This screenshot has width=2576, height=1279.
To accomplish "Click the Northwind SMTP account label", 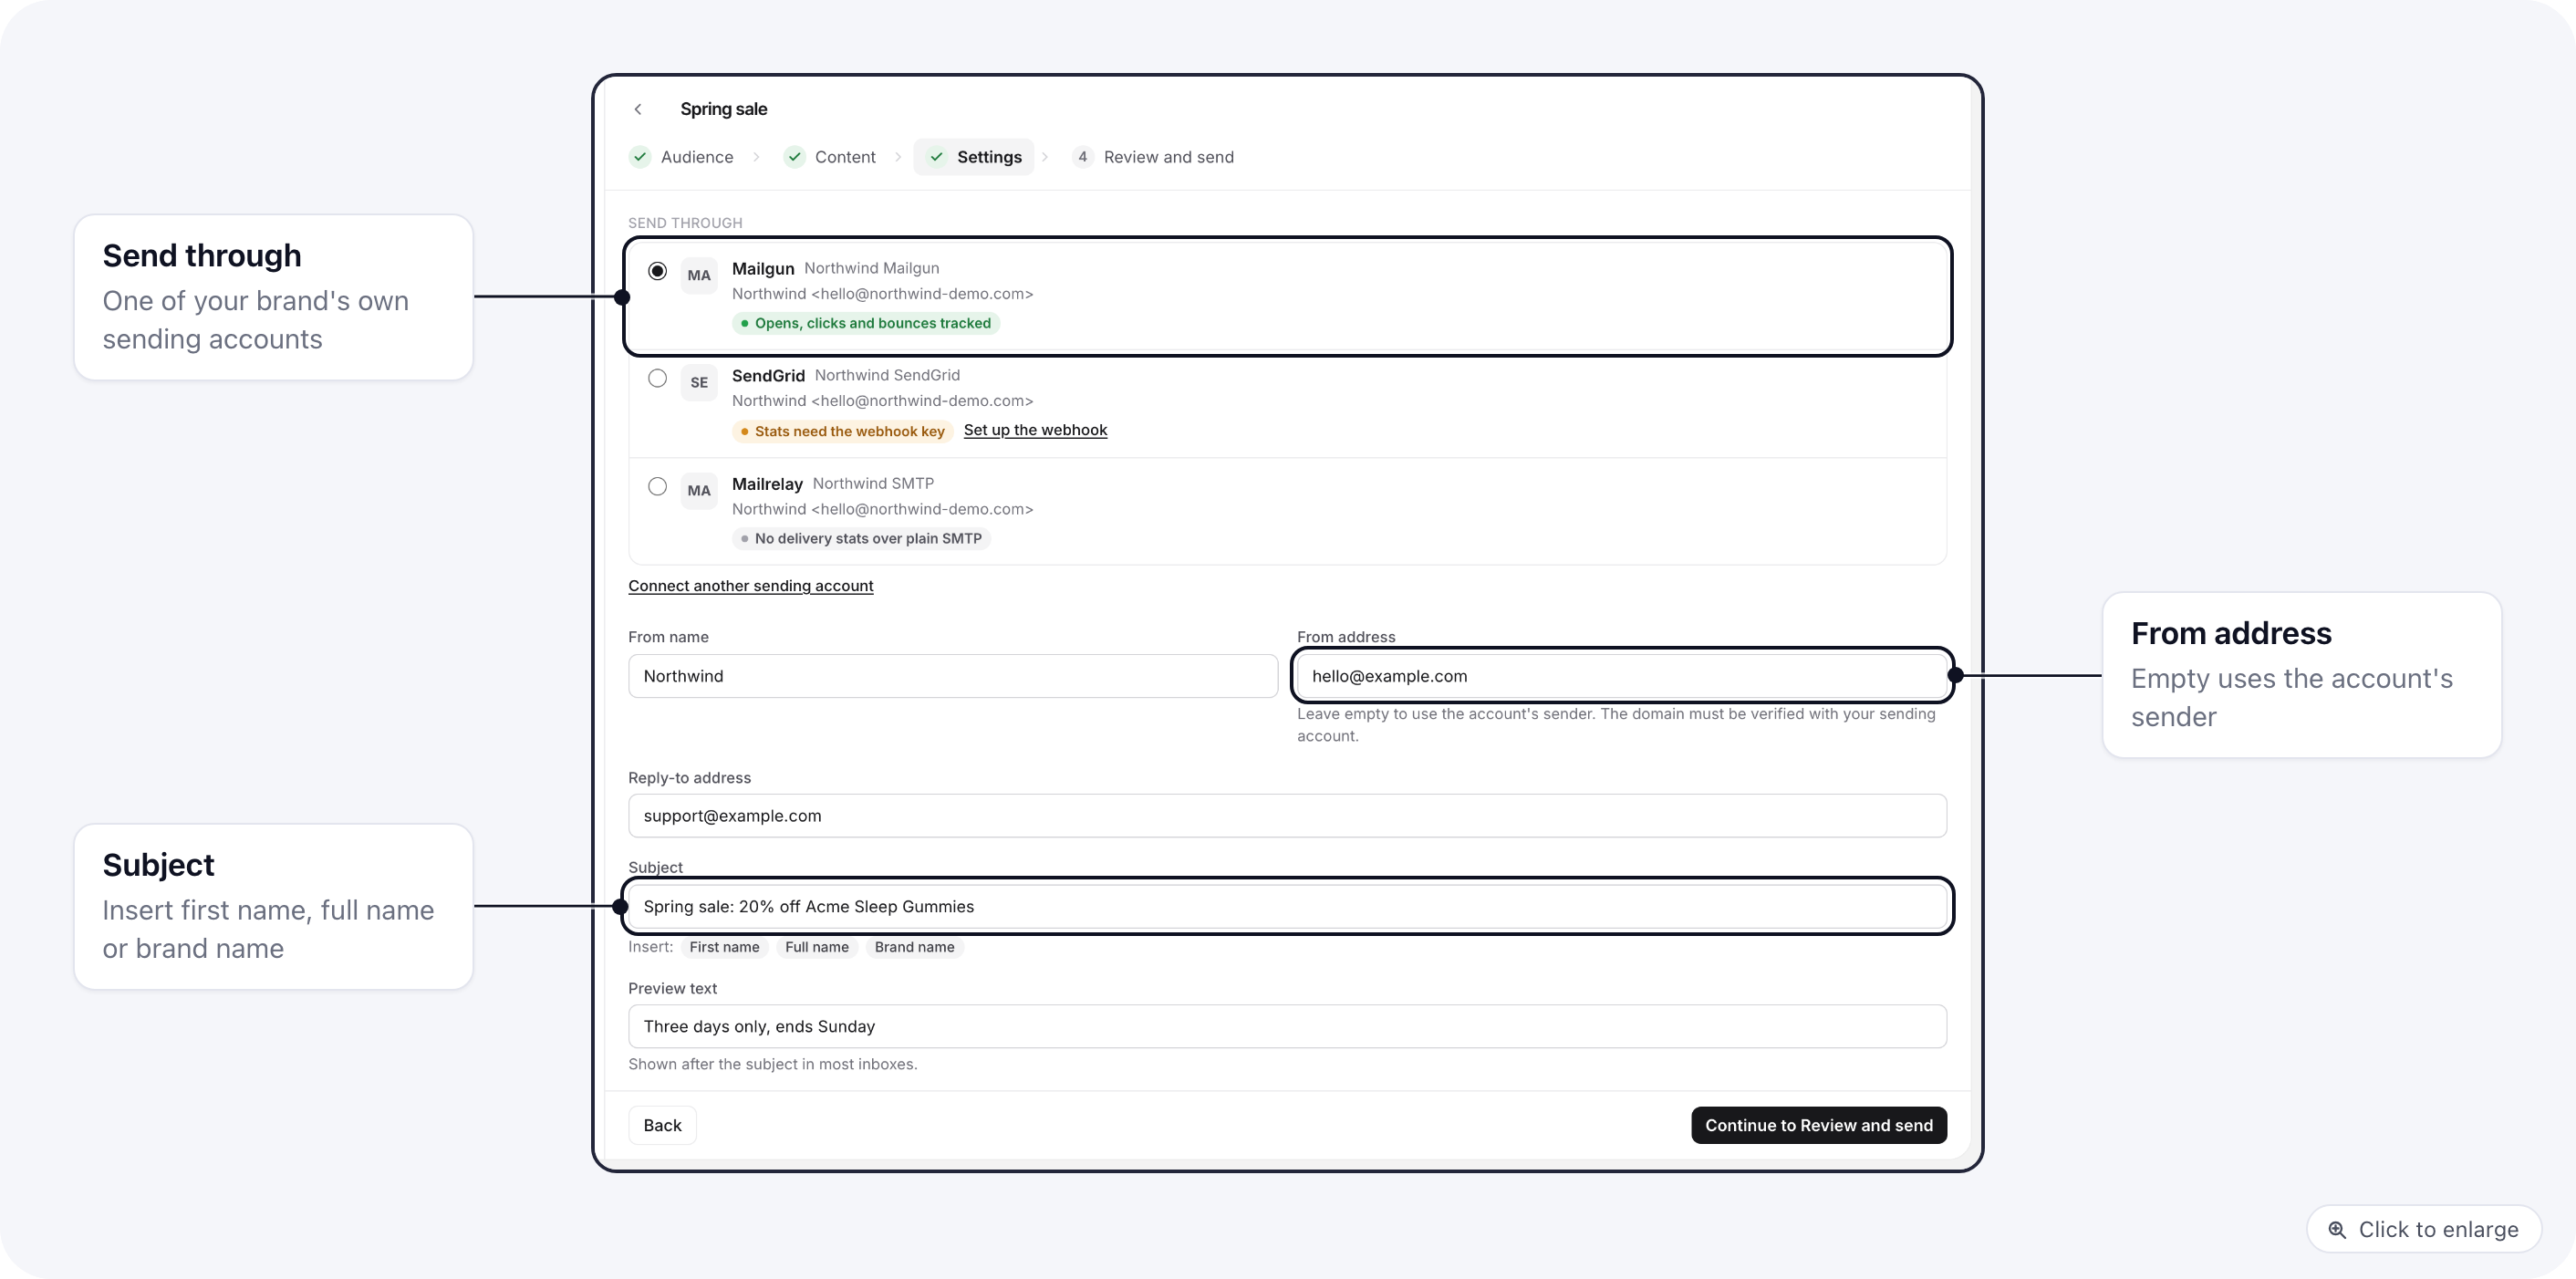I will click(x=873, y=483).
